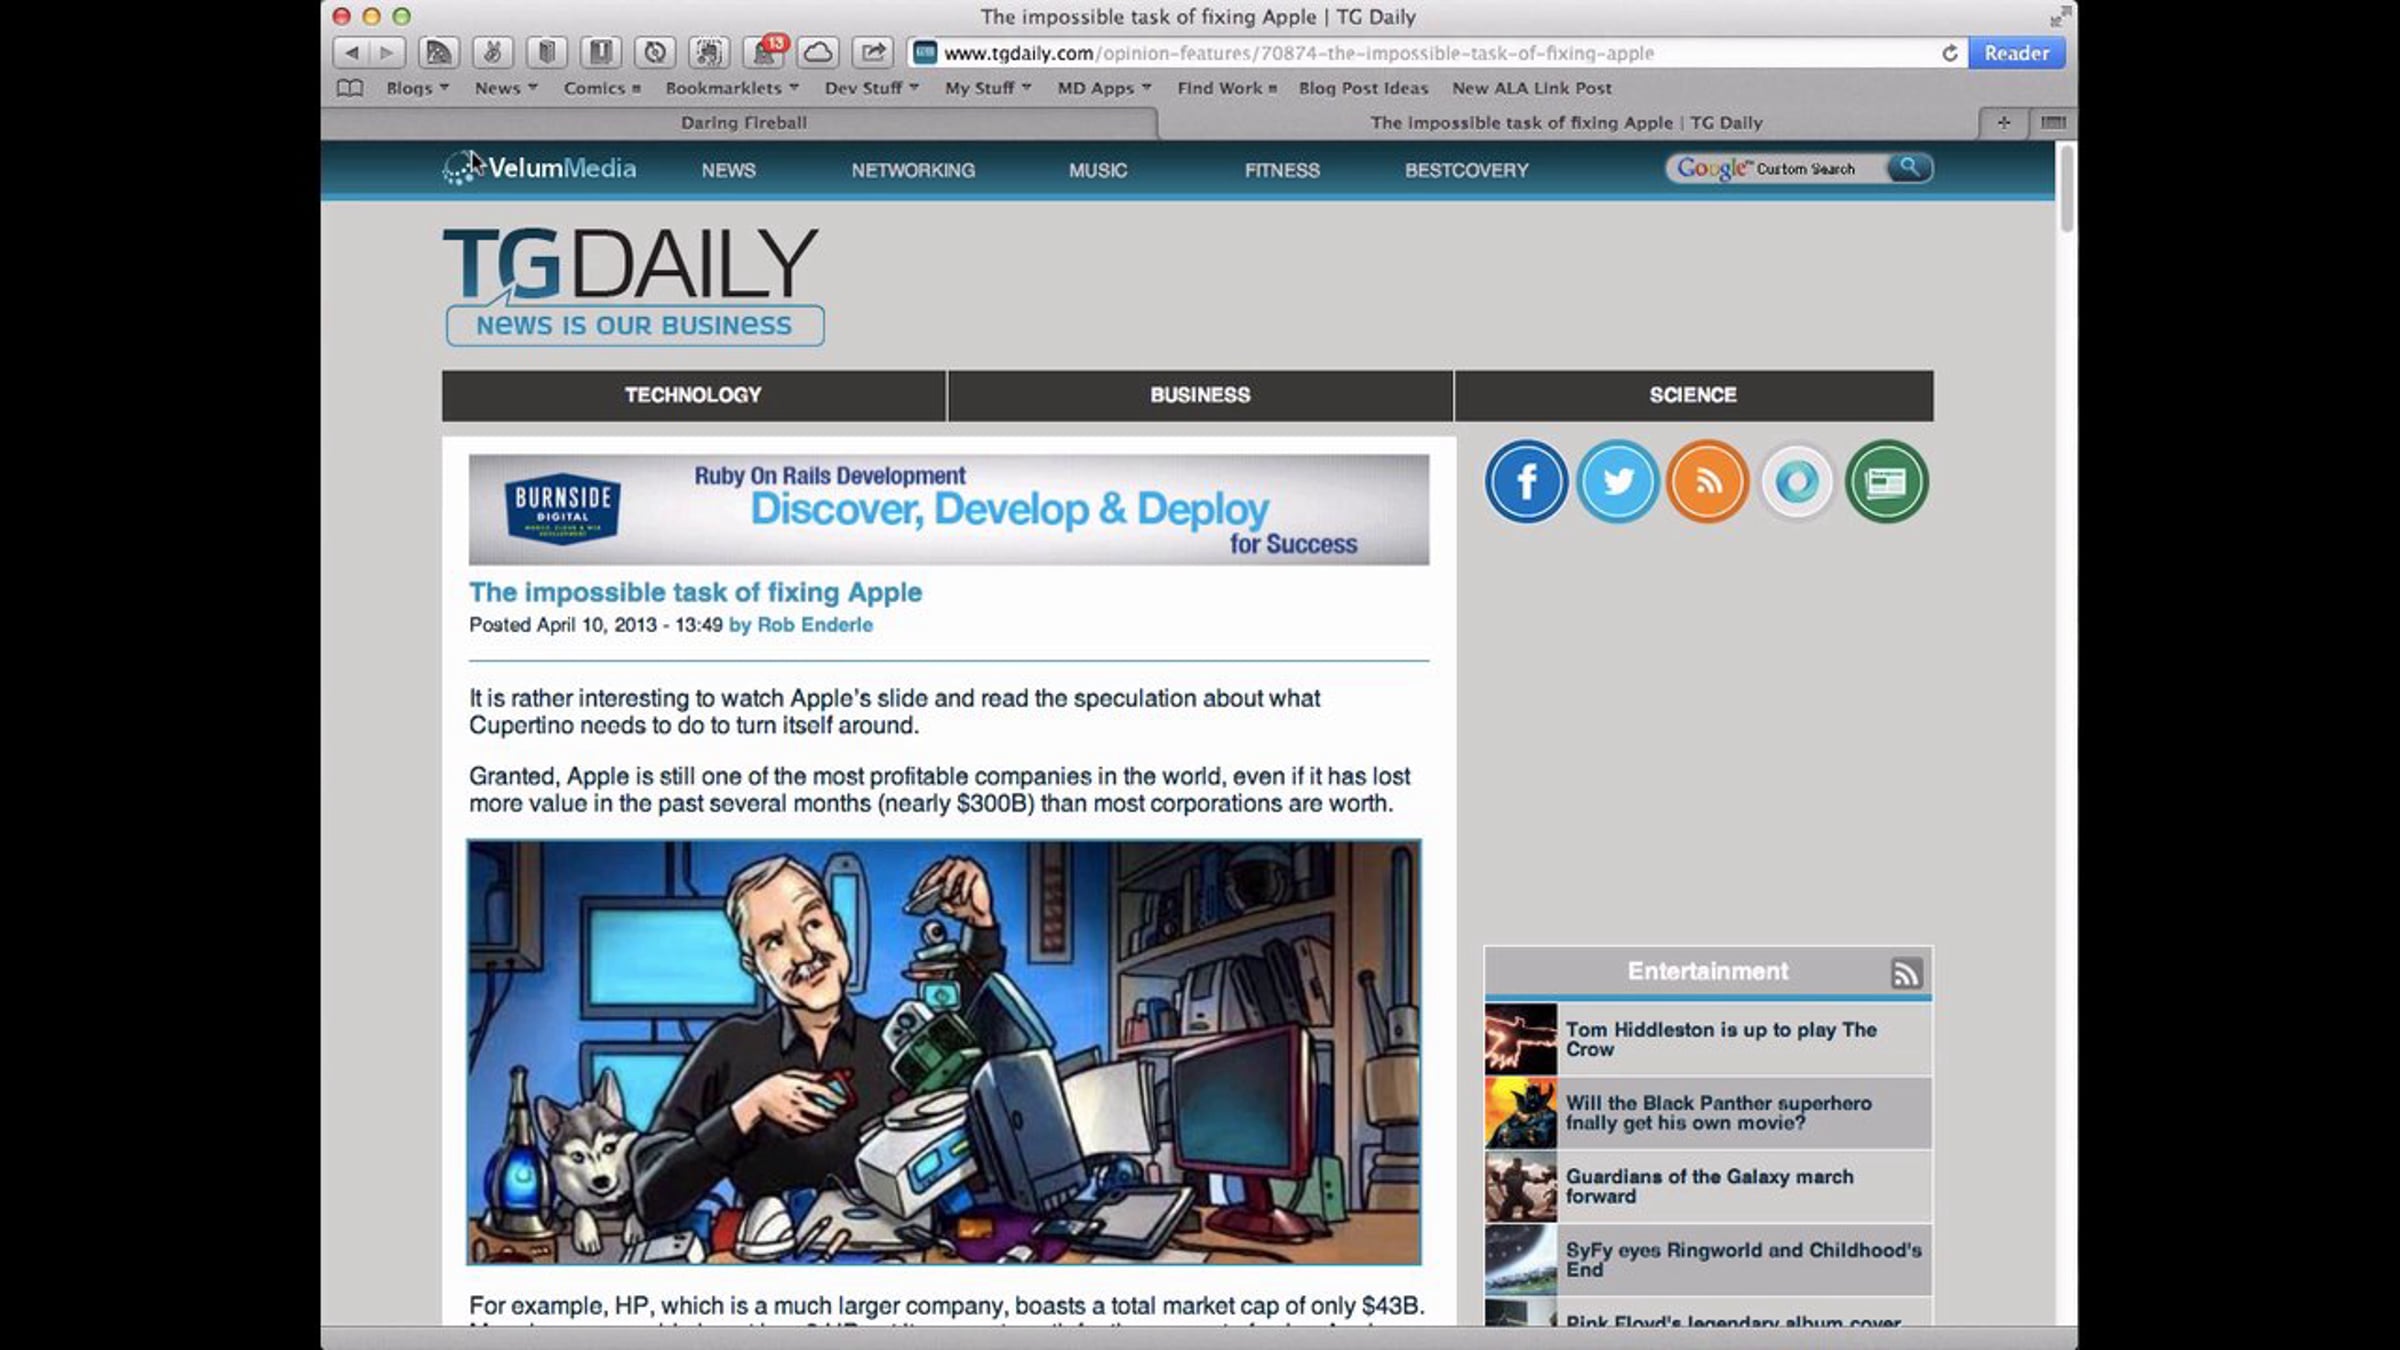The width and height of the screenshot is (2400, 1350).
Task: Click the Google search magnifier button
Action: (1909, 168)
